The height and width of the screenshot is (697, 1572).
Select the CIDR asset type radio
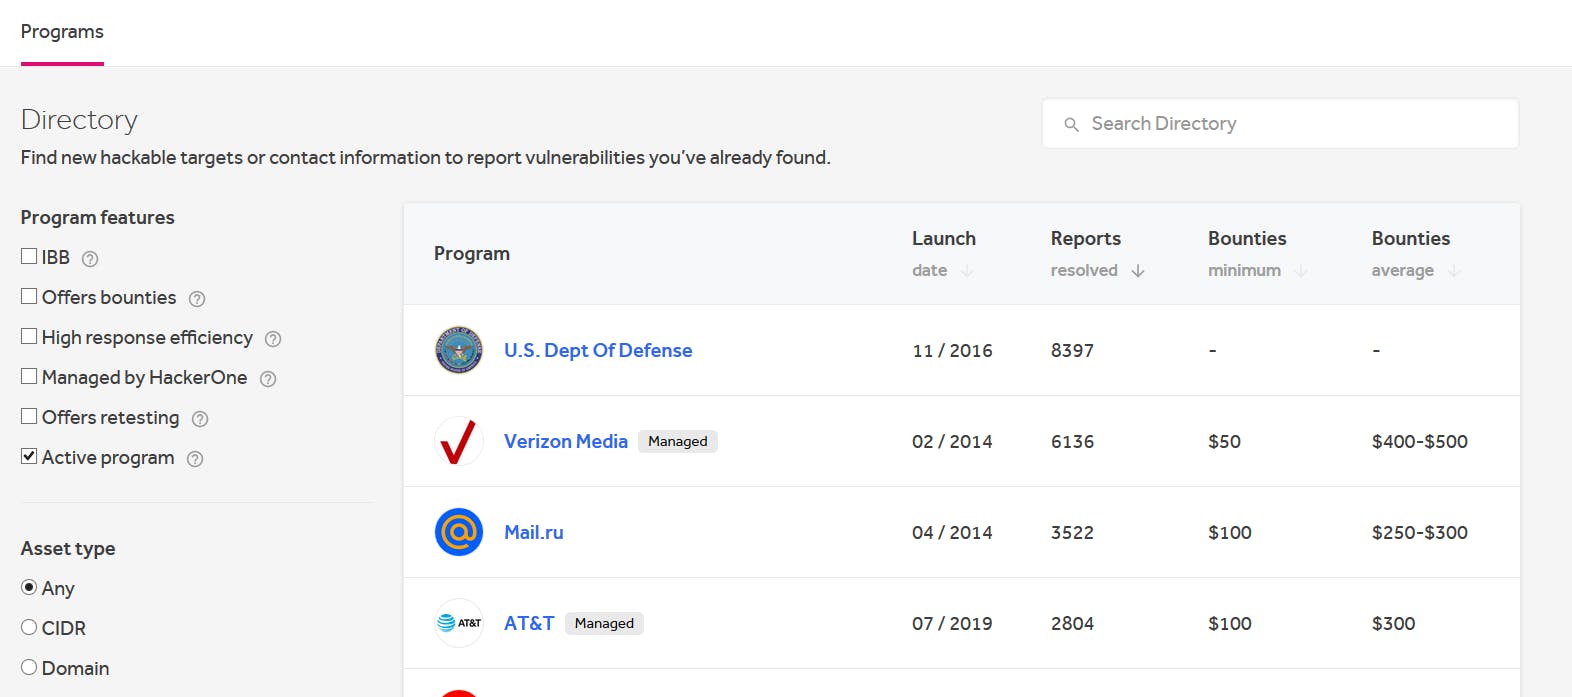[29, 627]
